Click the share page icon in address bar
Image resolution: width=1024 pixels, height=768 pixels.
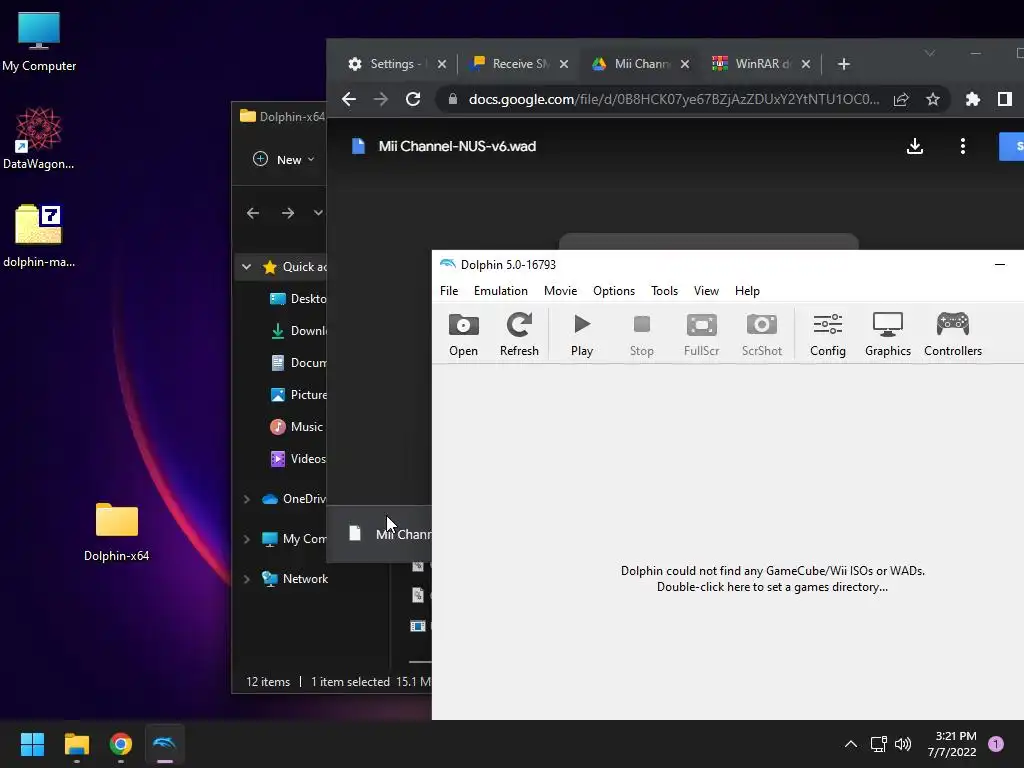coord(901,99)
